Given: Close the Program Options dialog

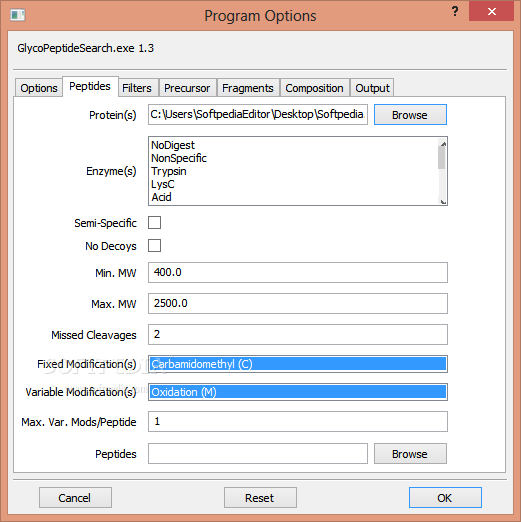Looking at the screenshot, I should point(491,12).
